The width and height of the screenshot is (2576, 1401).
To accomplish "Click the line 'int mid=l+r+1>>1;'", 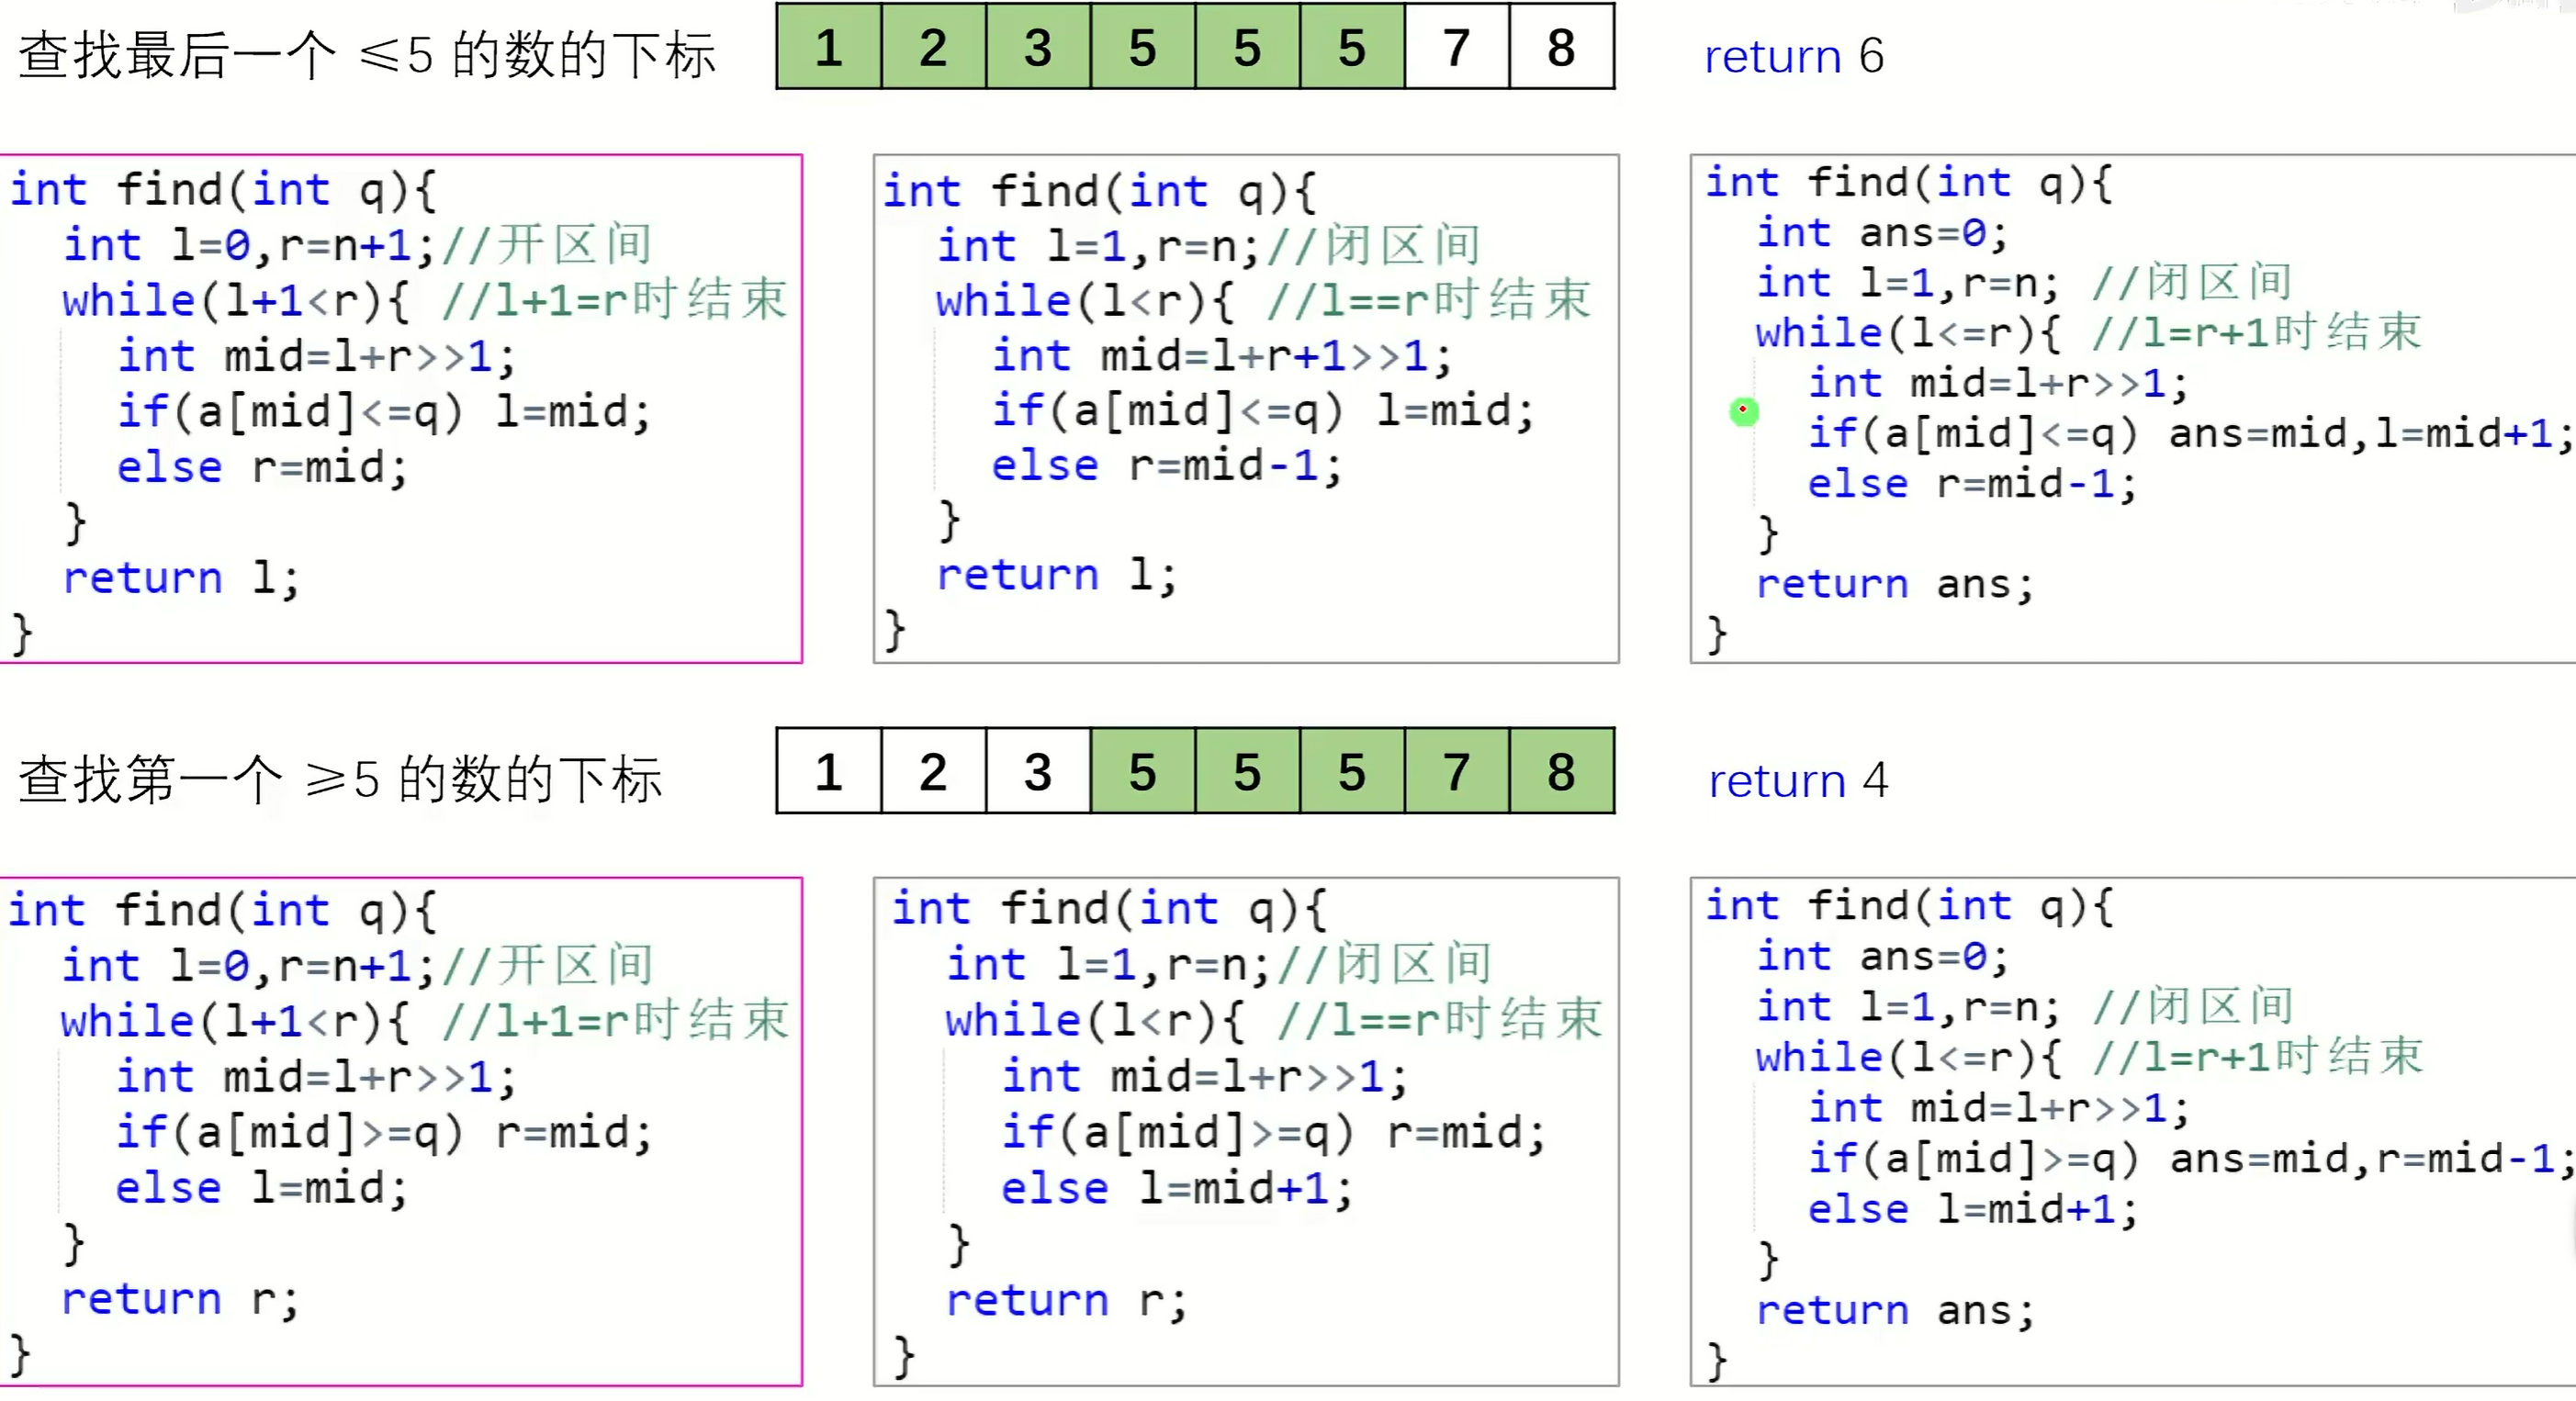I will point(1221,356).
